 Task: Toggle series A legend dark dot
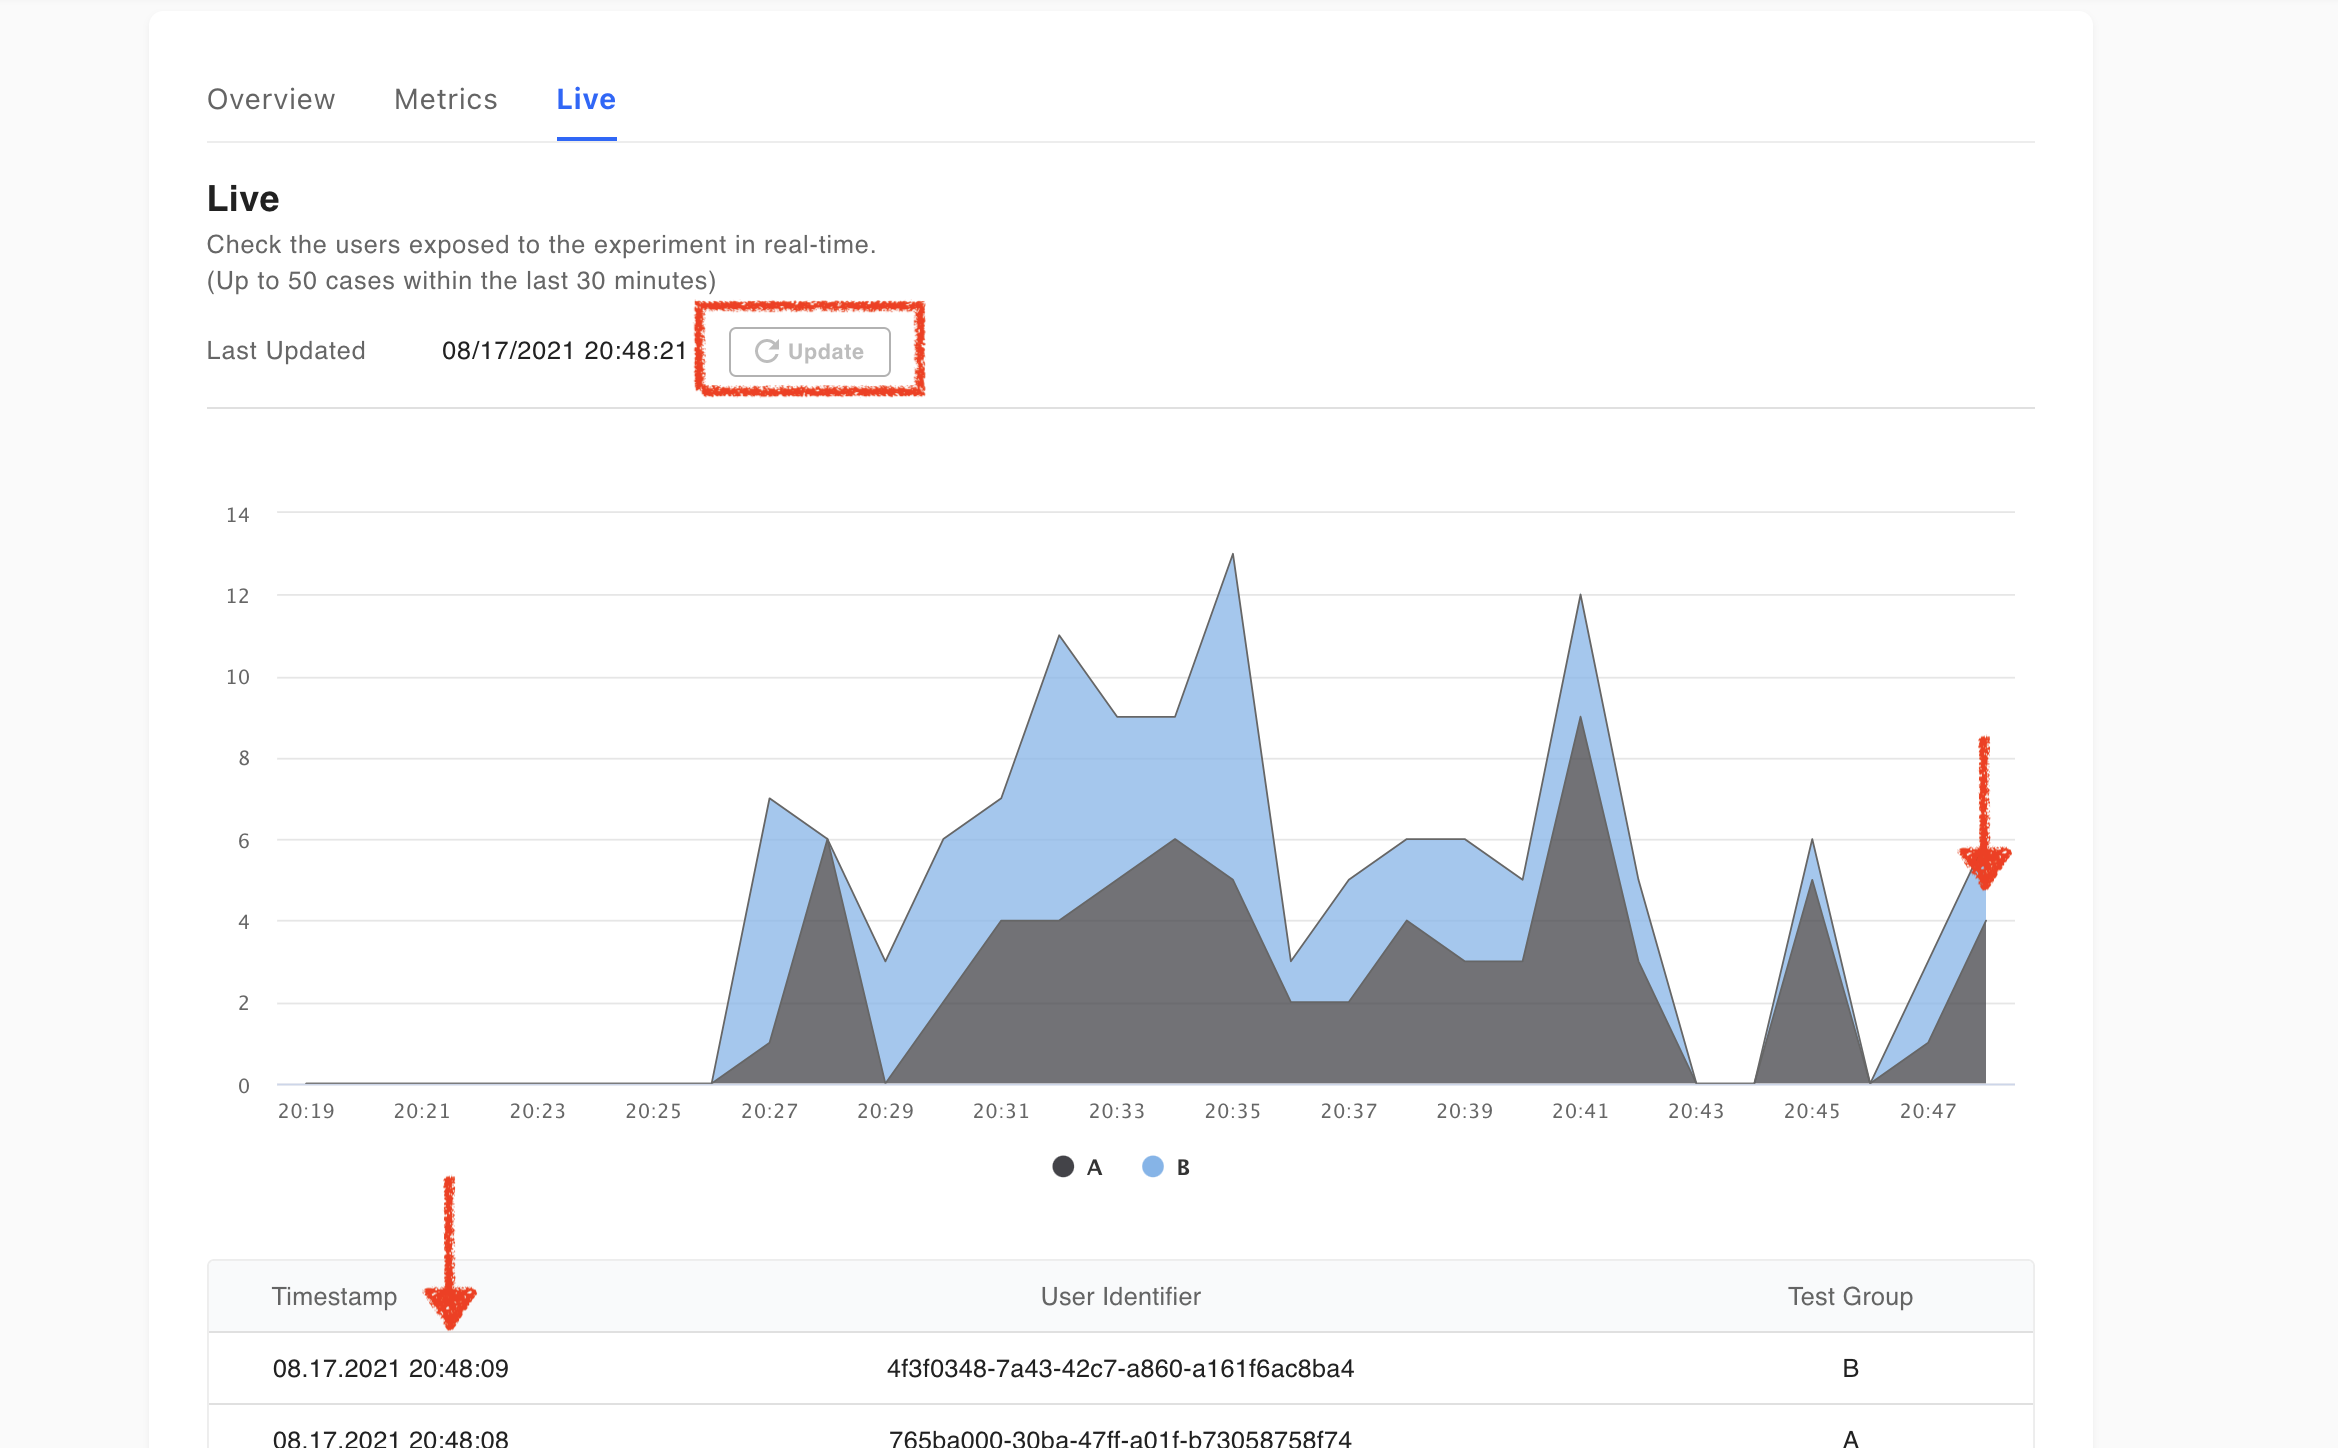click(1063, 1167)
